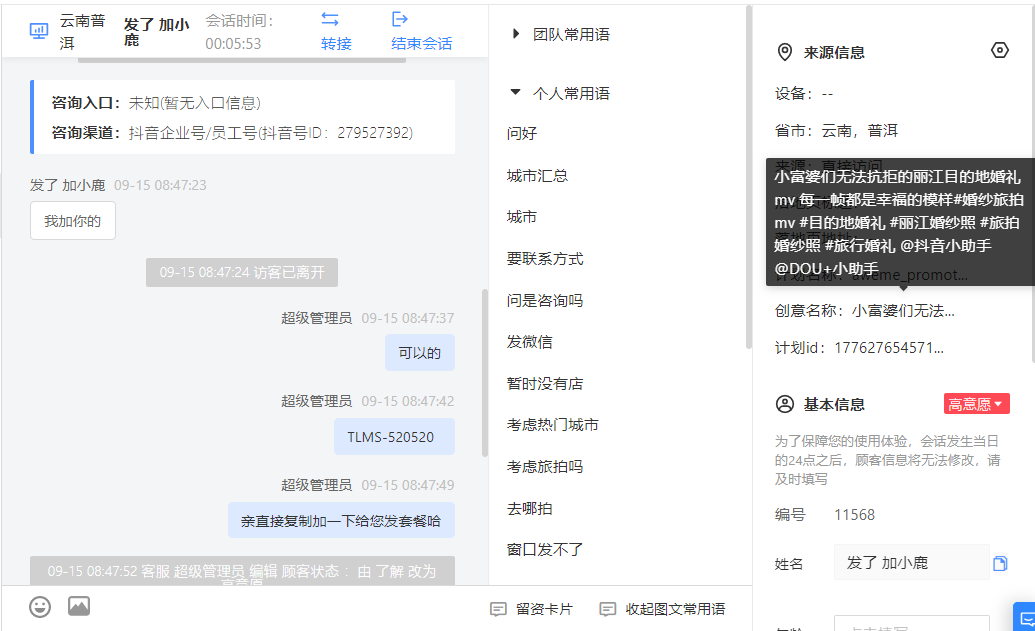
Task: Click the 转接 transfer arrows icon
Action: [330, 19]
